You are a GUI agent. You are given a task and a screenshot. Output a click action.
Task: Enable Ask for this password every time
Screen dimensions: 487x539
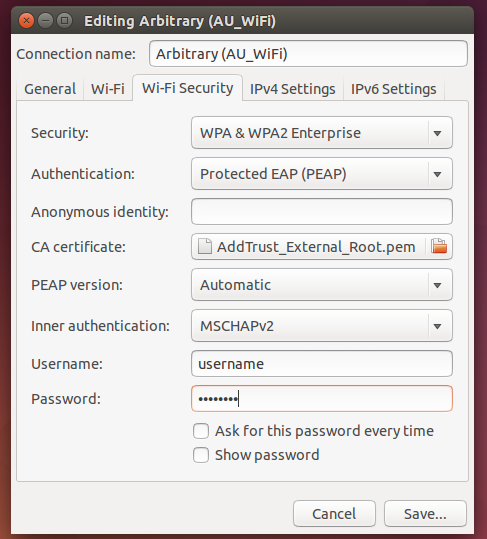tap(201, 431)
